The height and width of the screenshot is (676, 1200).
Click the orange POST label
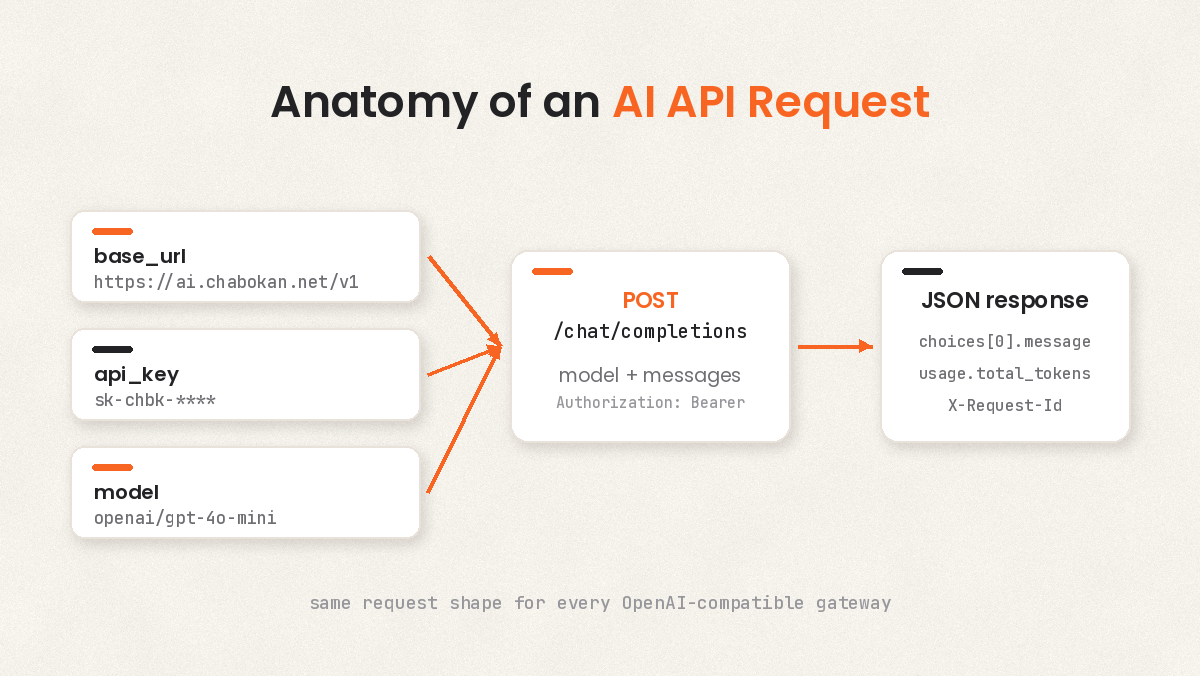650,300
